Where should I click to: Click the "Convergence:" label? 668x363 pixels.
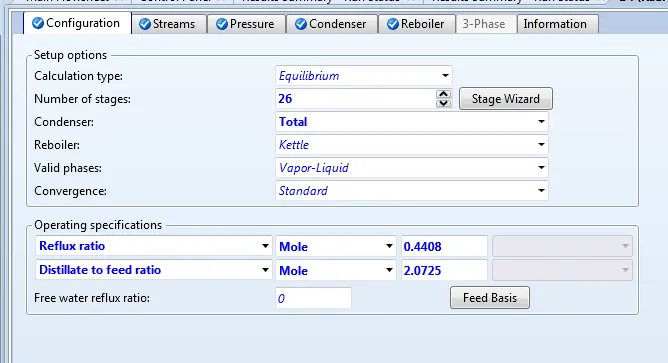70,191
